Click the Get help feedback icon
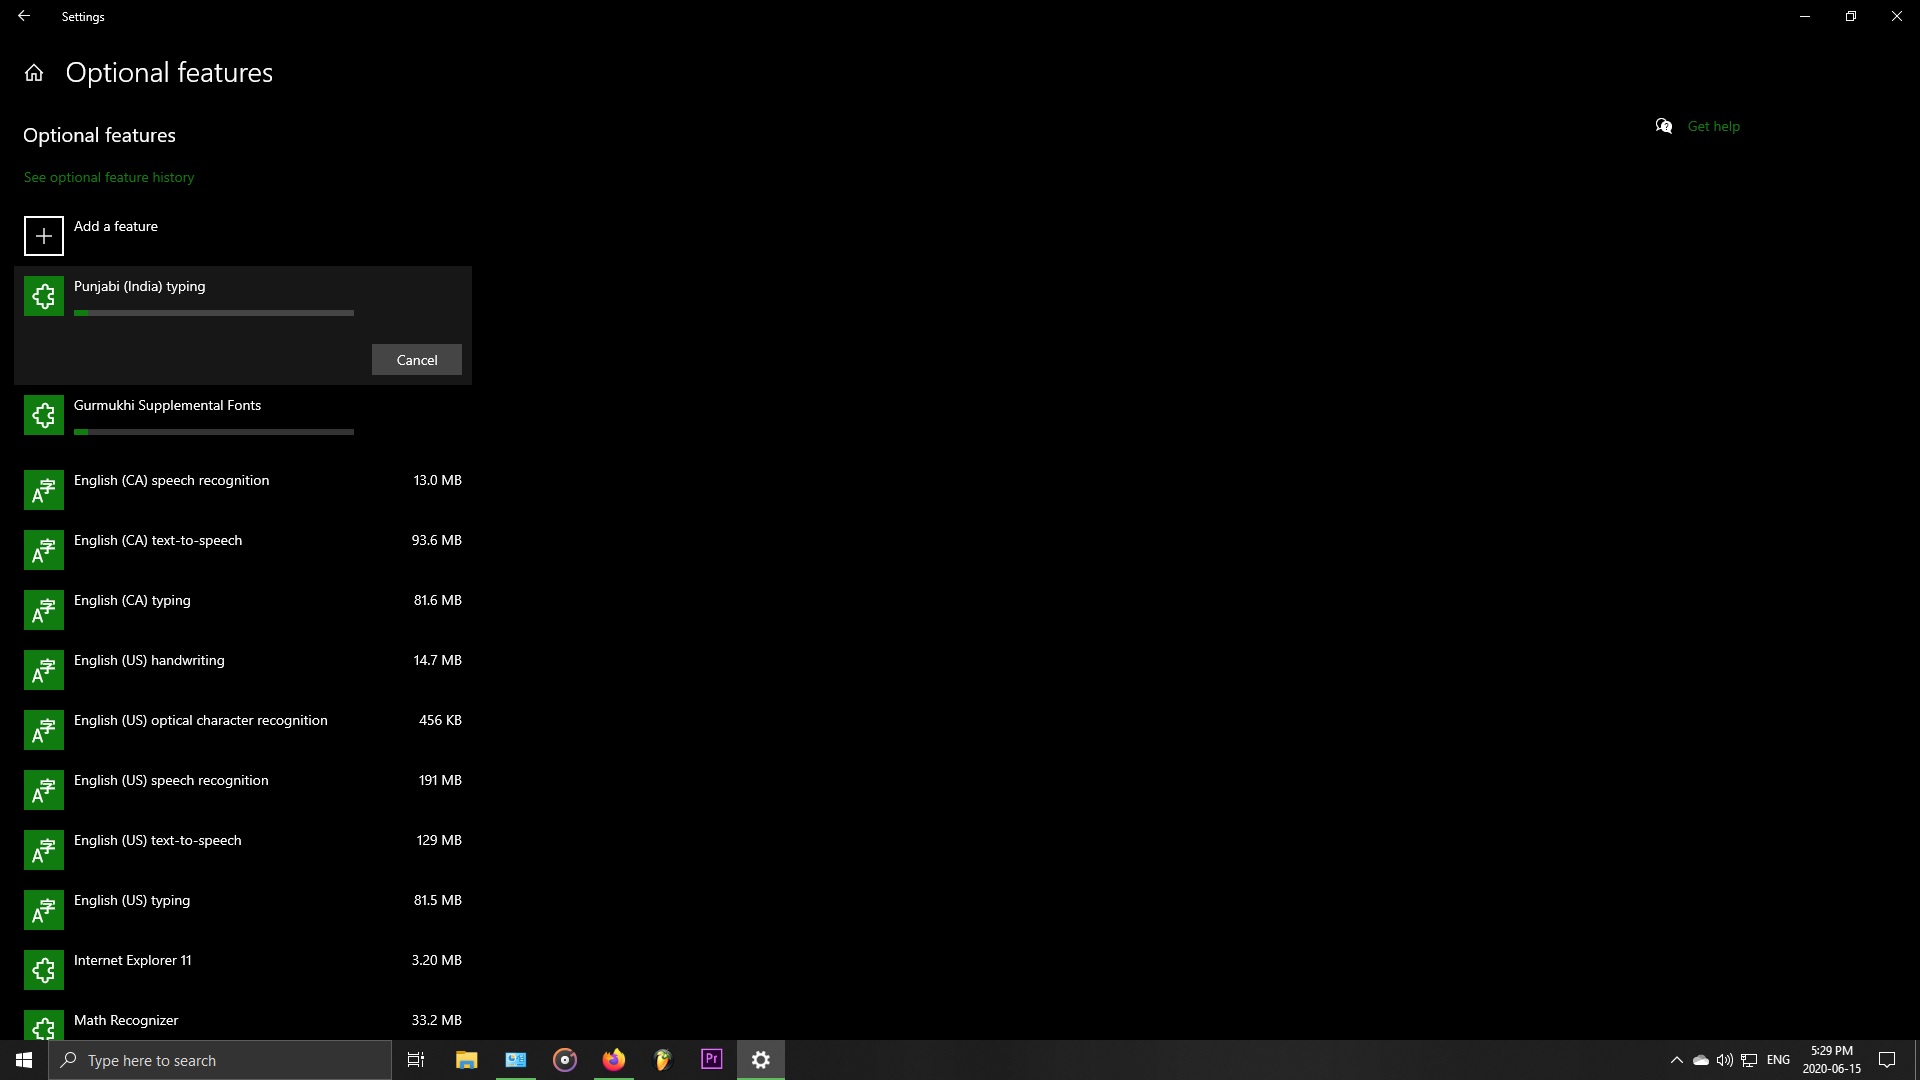Screen dimensions: 1920x1080 [1663, 126]
